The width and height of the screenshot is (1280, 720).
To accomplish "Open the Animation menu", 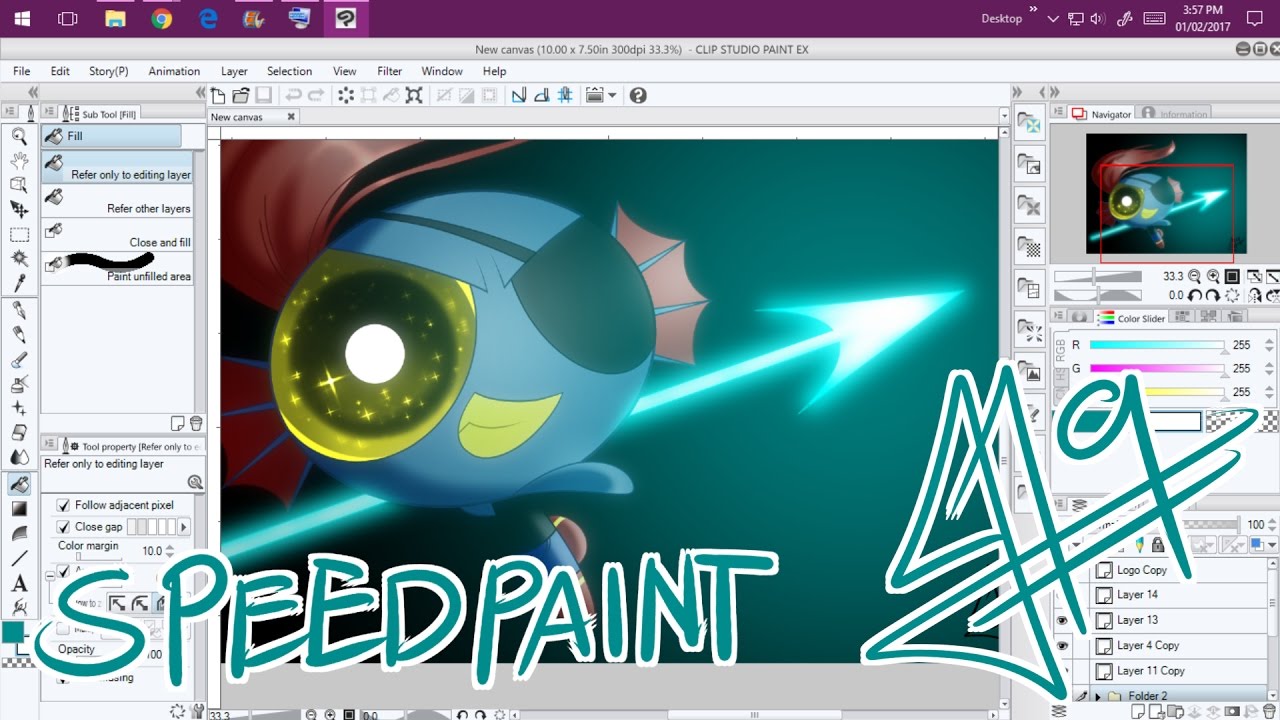I will coord(174,71).
